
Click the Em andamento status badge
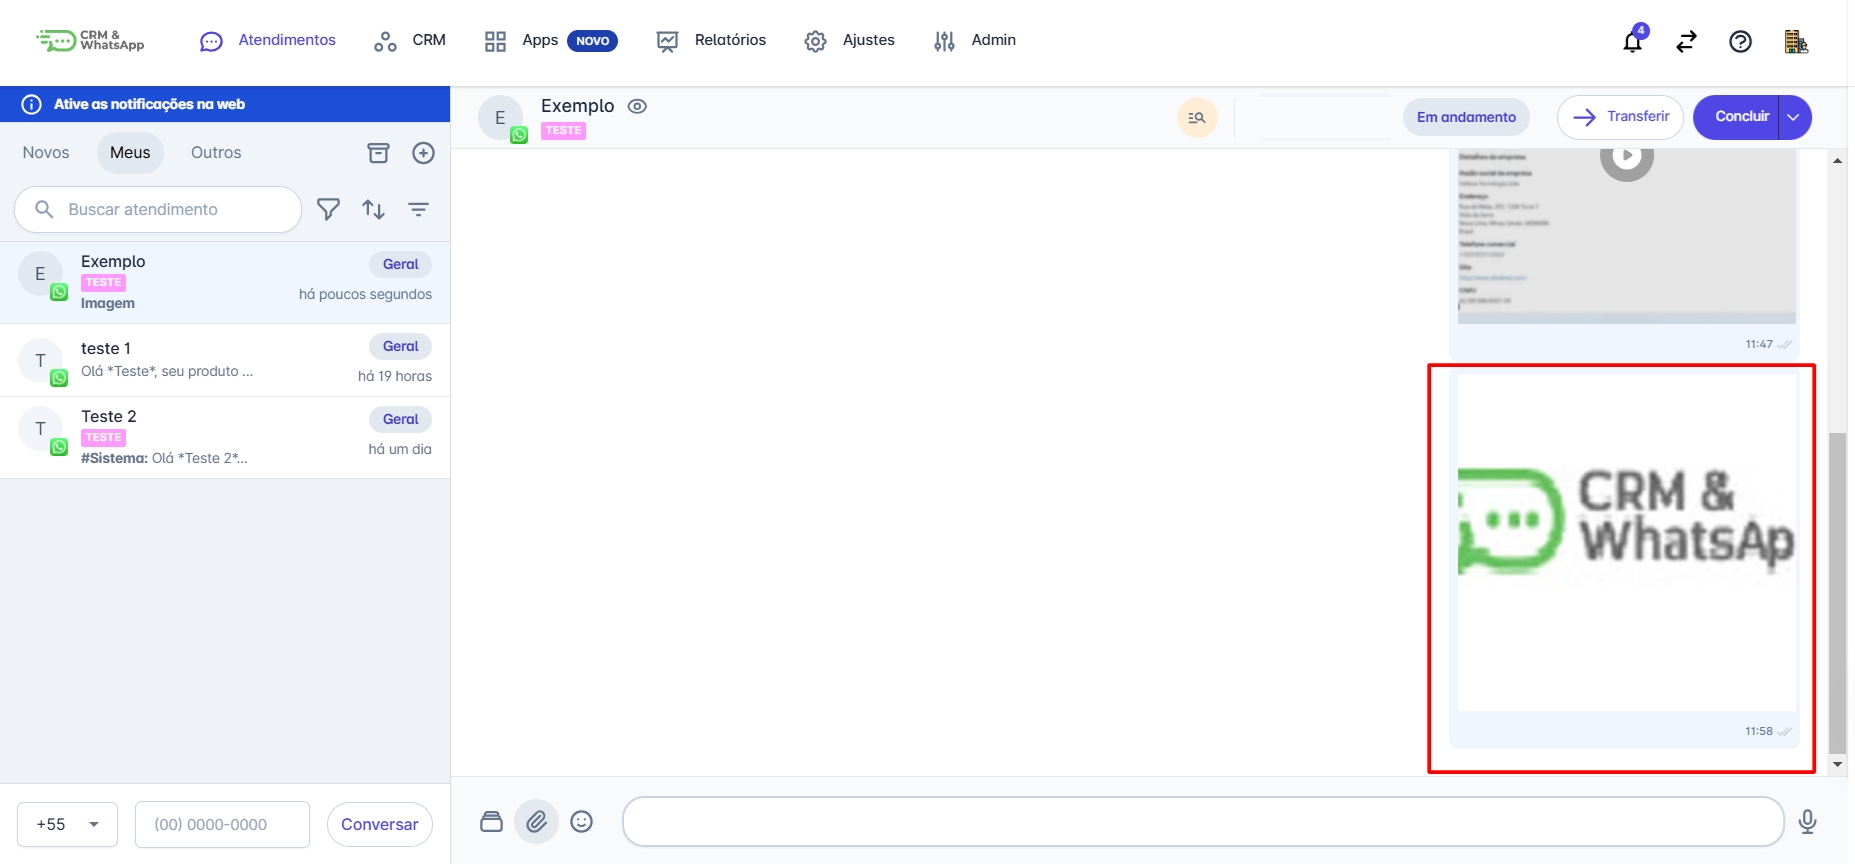pyautogui.click(x=1466, y=117)
